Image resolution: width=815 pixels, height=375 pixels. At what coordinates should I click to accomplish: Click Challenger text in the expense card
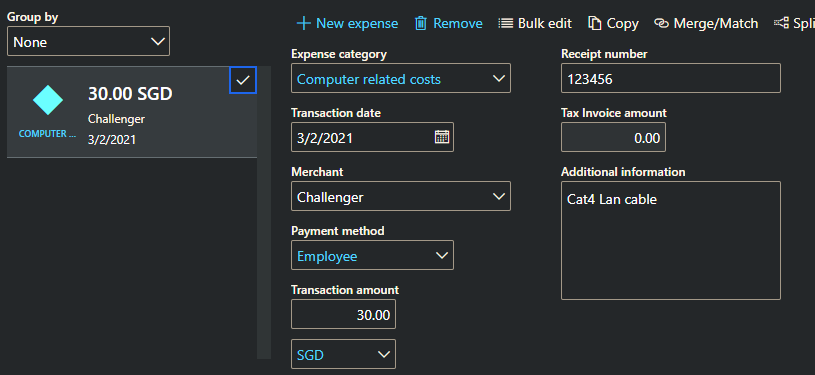click(x=116, y=119)
